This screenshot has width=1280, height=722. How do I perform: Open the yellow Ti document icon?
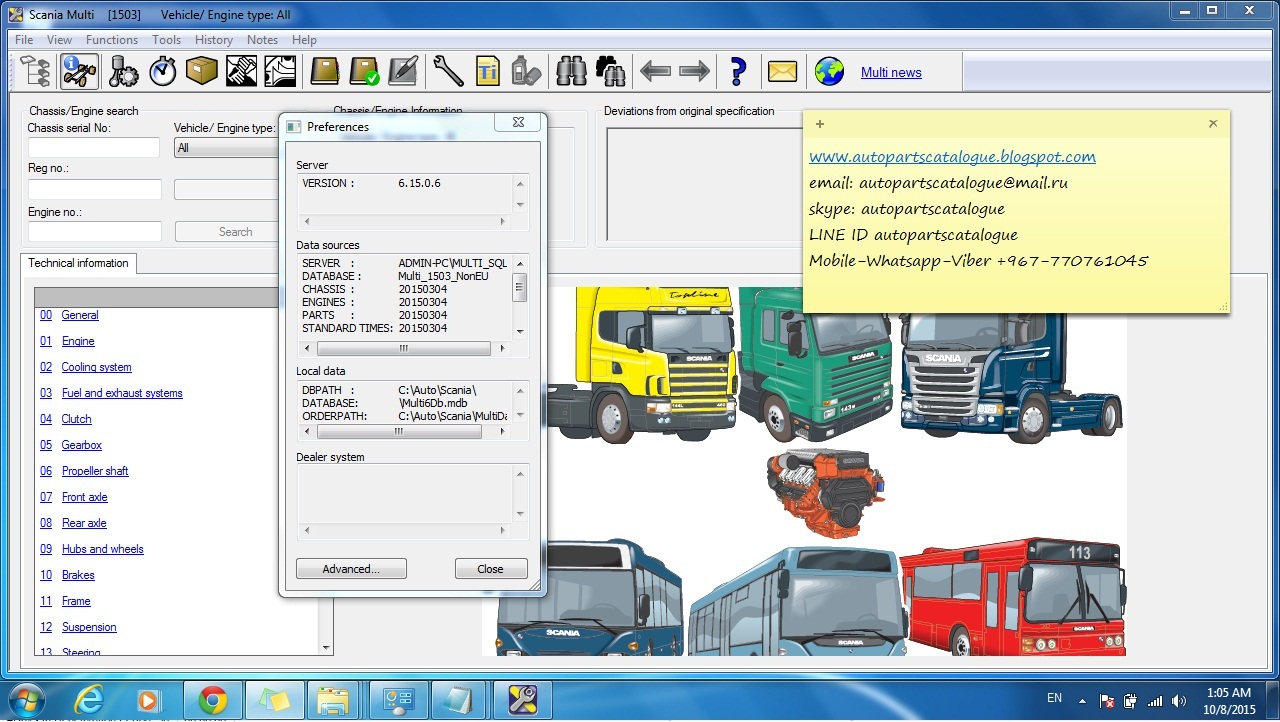(x=487, y=71)
